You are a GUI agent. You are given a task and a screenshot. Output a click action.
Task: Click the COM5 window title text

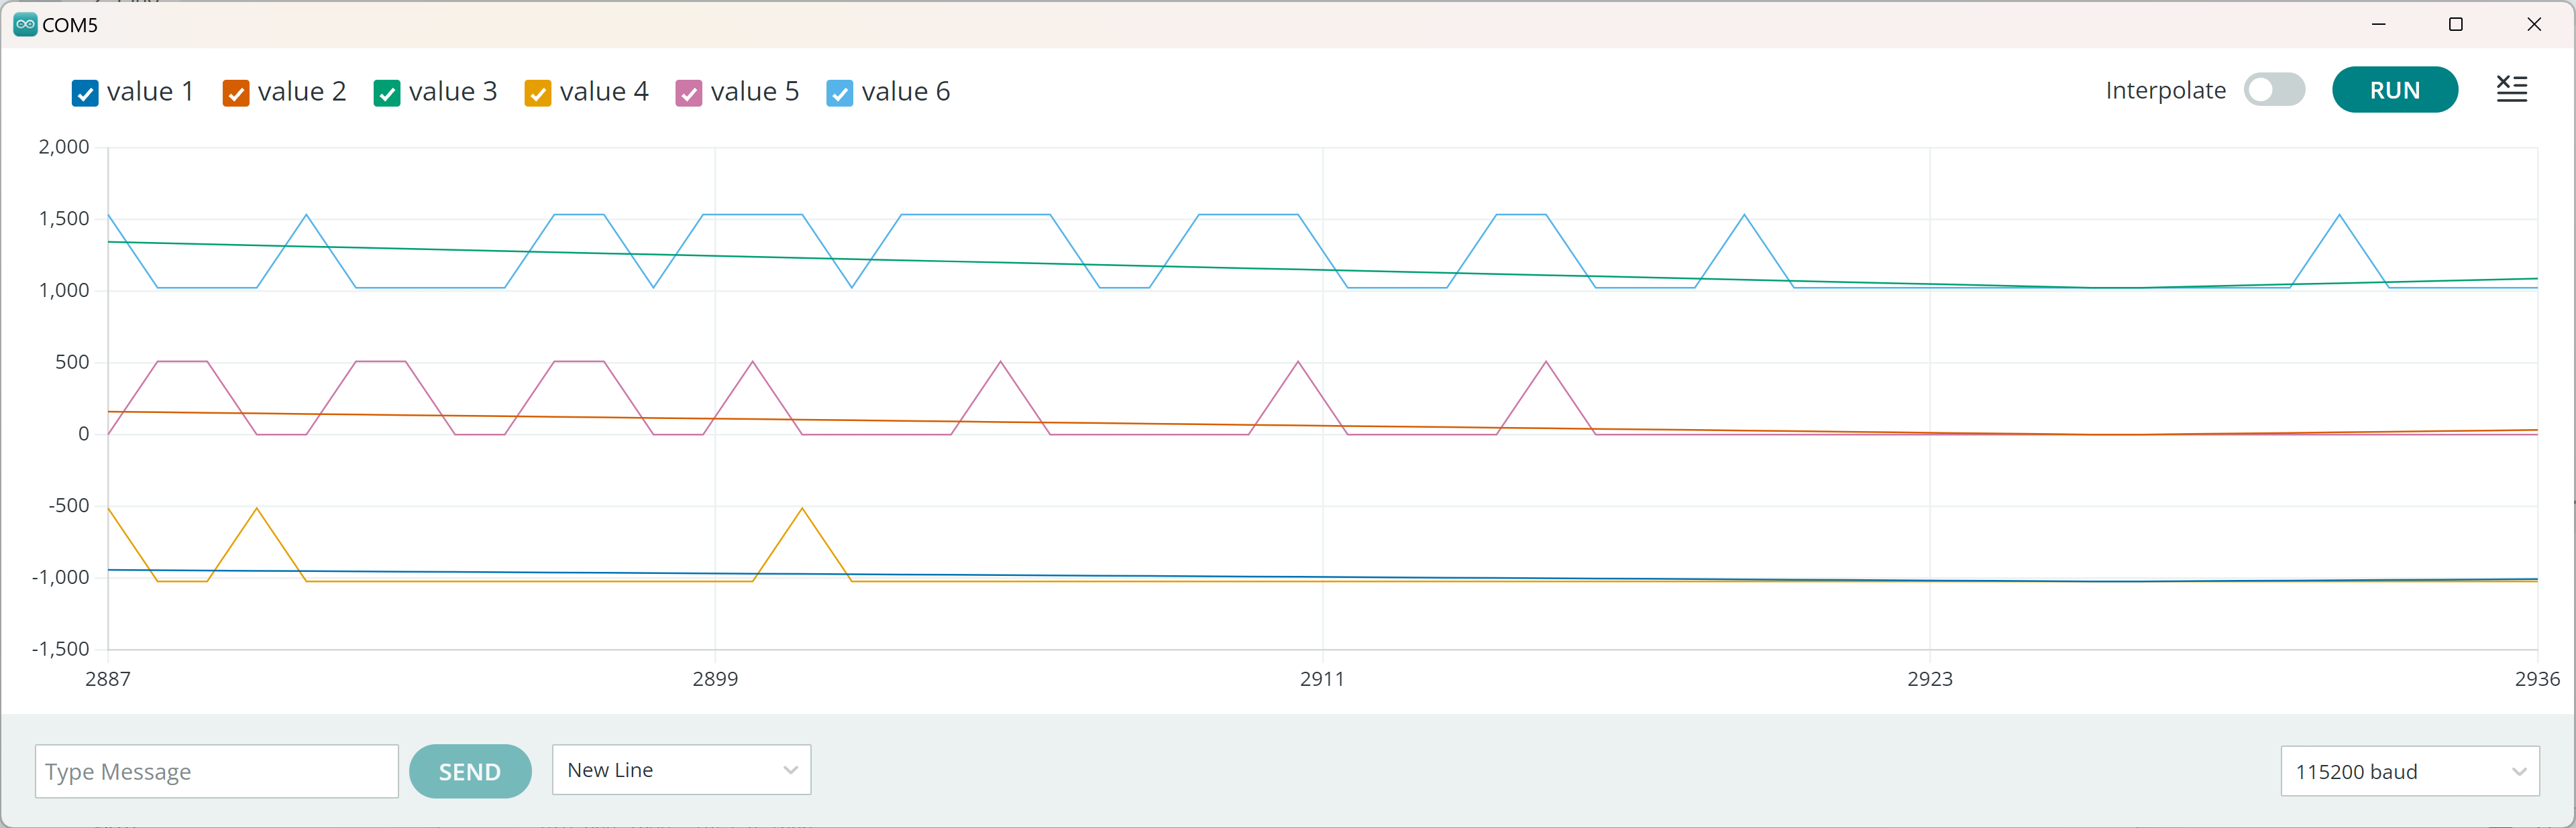pyautogui.click(x=70, y=25)
